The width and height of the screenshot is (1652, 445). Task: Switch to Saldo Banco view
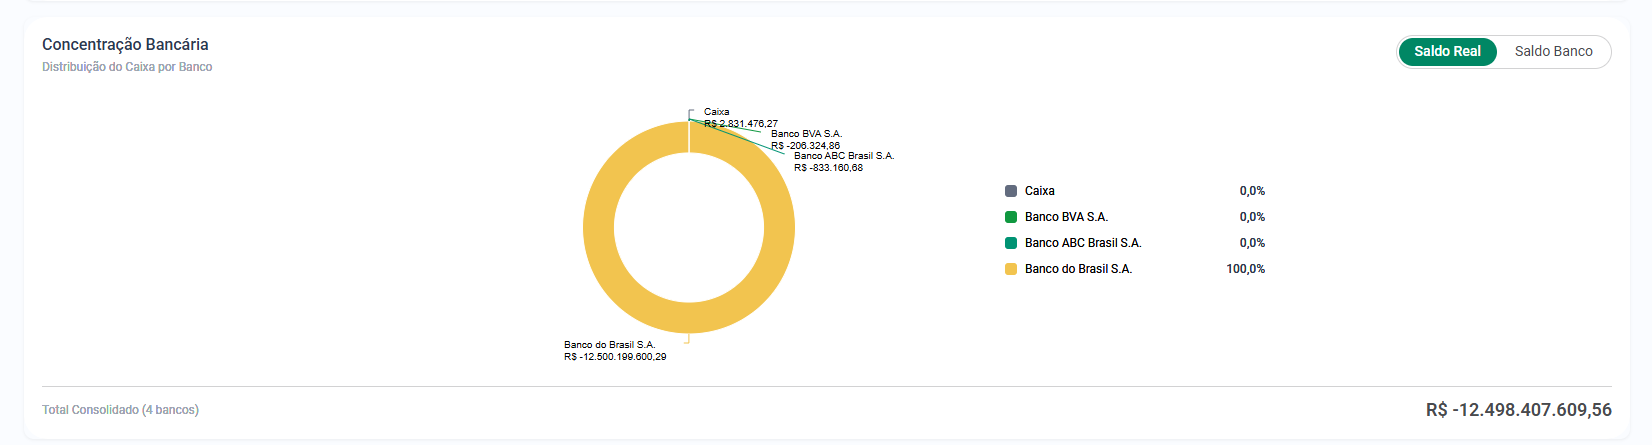tap(1553, 51)
